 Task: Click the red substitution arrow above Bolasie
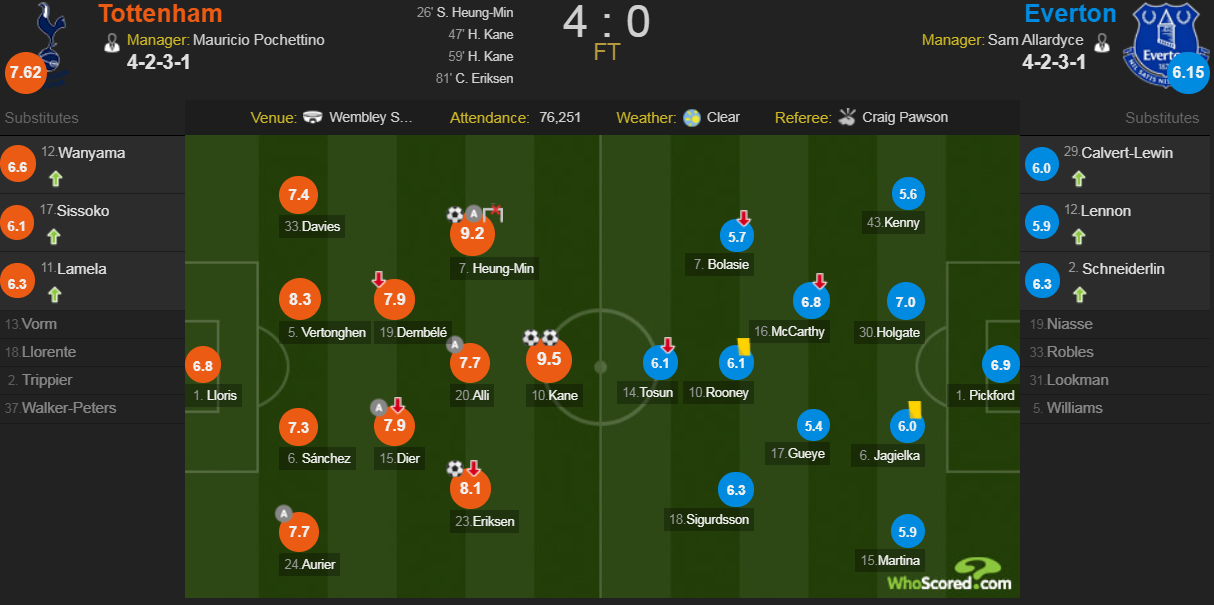click(744, 218)
